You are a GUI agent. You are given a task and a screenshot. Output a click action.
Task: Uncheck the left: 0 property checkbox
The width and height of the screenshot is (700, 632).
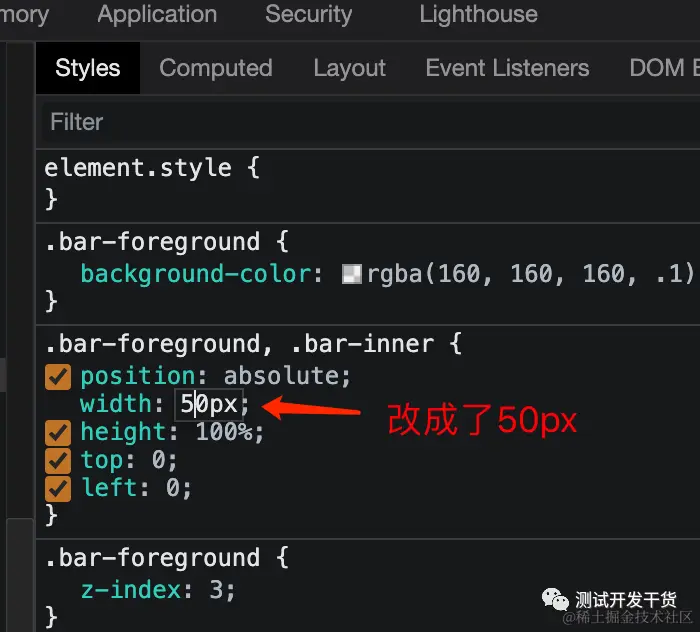coord(58,489)
